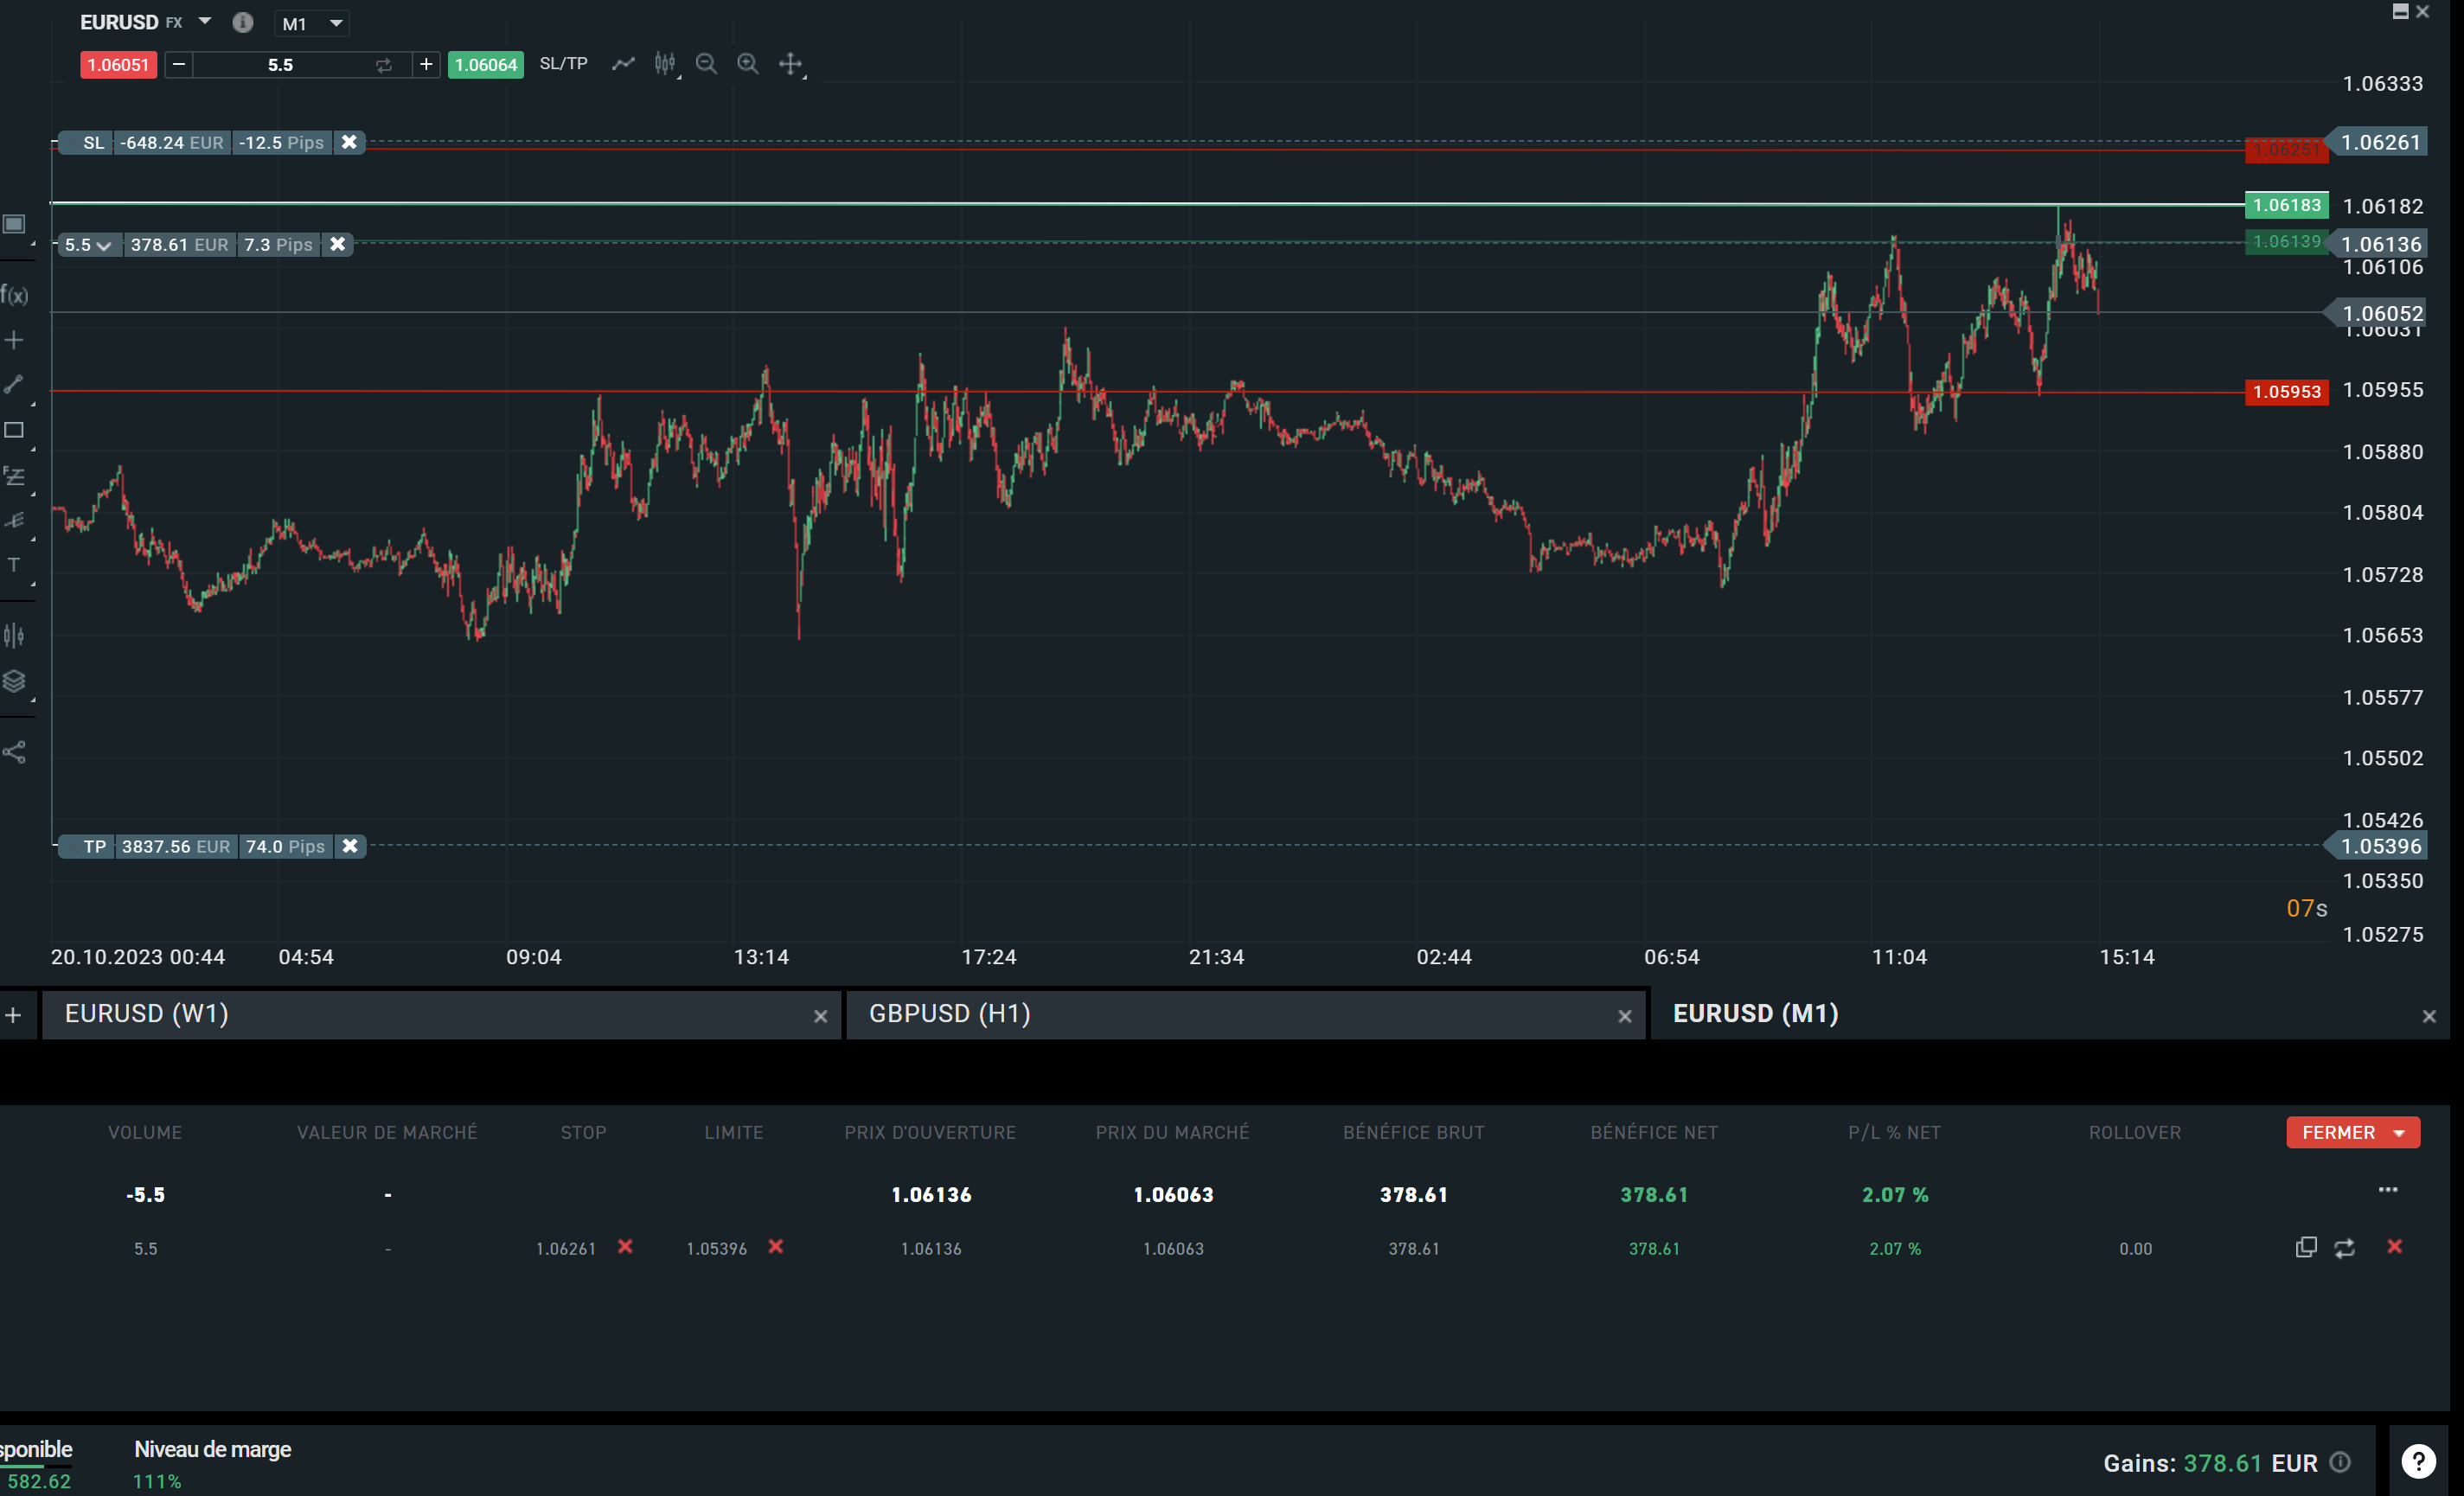Screen dimensions: 2464x1496
Task: Click the green buy price 1.06064
Action: (x=485, y=65)
